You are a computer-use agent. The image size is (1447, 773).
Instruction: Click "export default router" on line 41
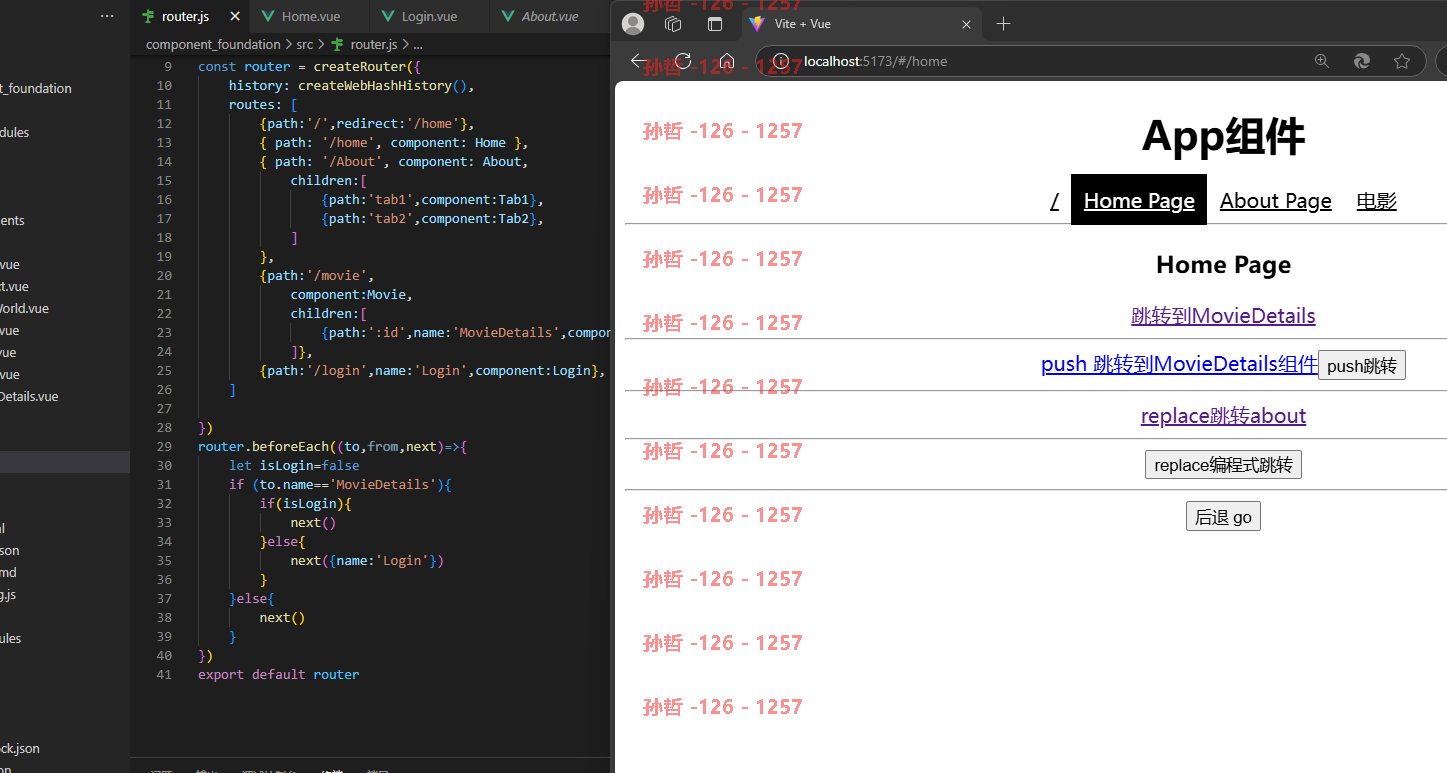(x=278, y=675)
